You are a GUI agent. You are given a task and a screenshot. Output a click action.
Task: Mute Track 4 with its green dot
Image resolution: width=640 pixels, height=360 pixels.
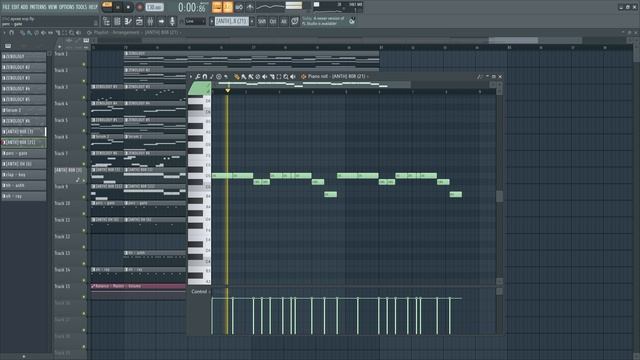point(84,114)
